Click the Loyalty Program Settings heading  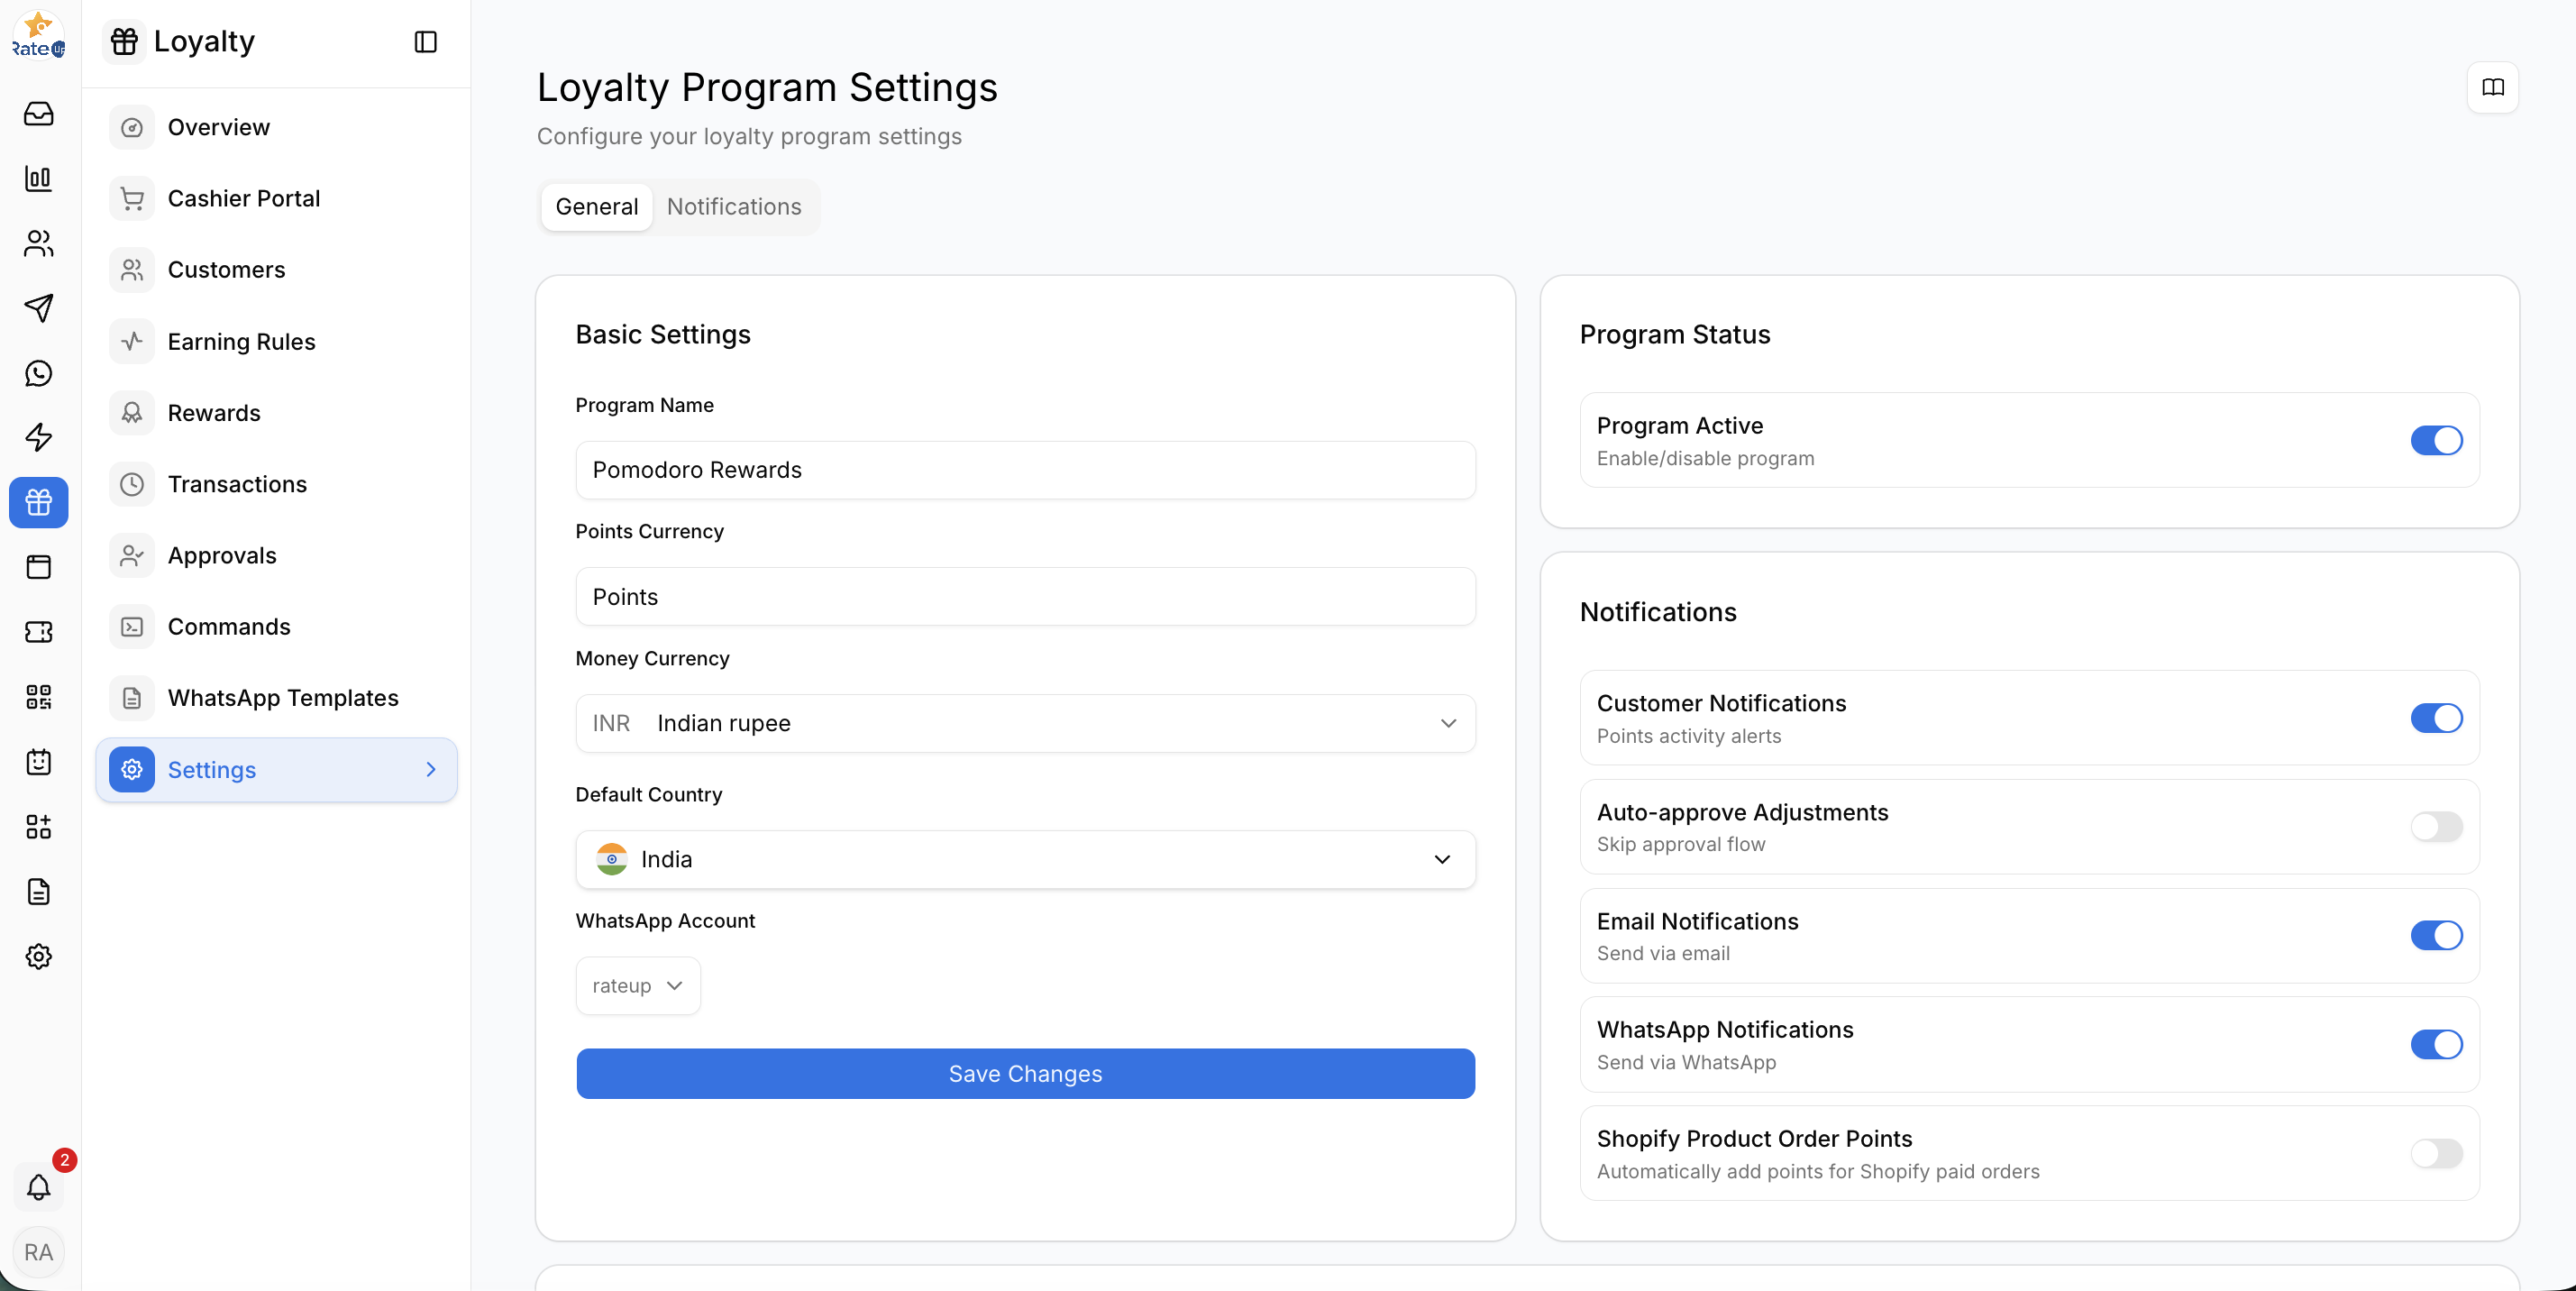[767, 88]
